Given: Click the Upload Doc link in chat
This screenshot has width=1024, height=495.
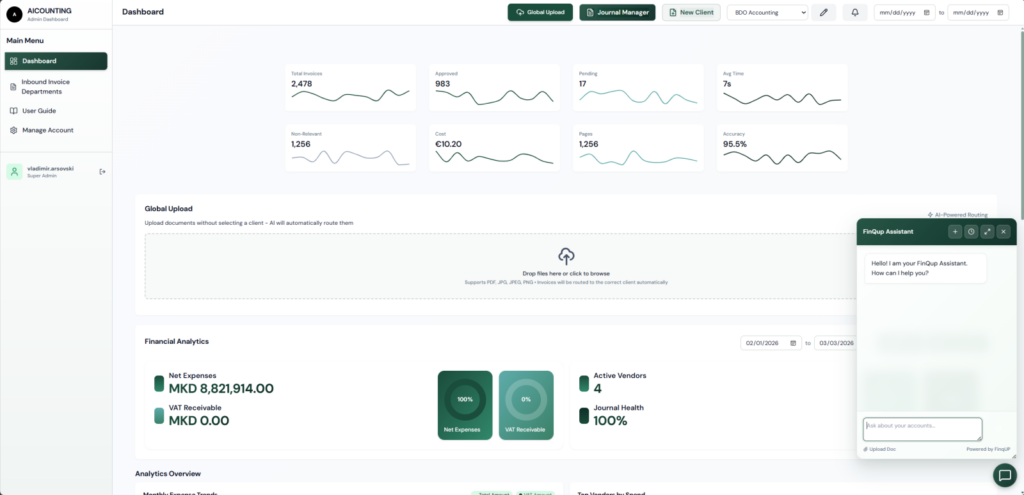Looking at the screenshot, I should pyautogui.click(x=880, y=449).
